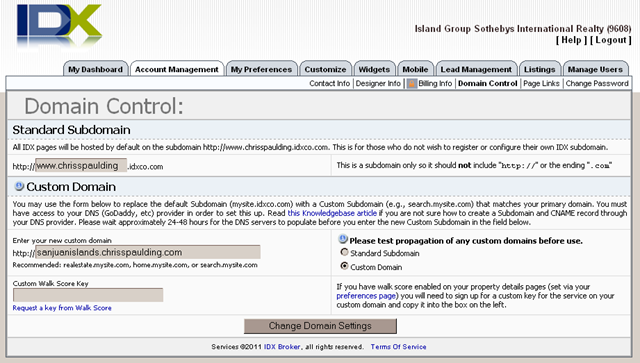Viewport: 640px width, 363px height.
Task: Open the My Dashboard tab
Action: coord(96,69)
